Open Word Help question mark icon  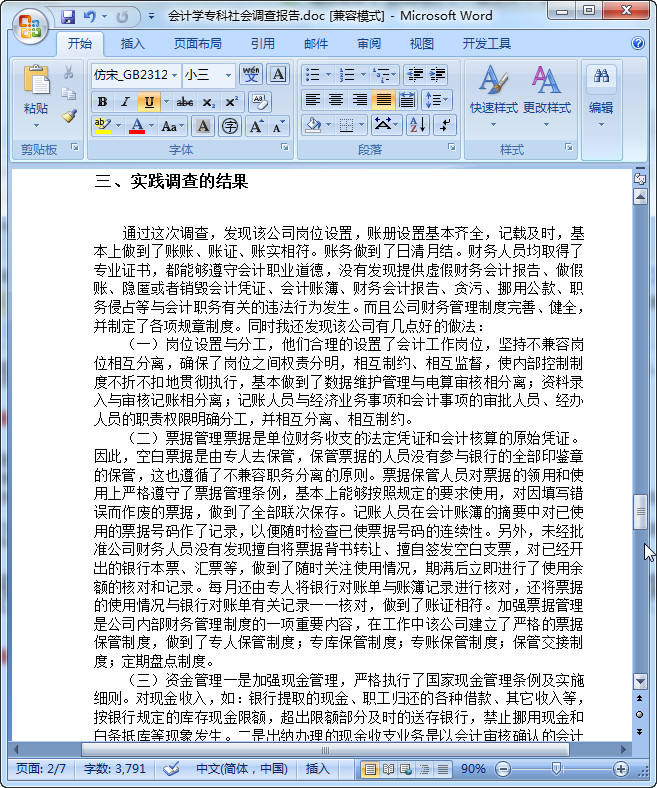click(x=637, y=43)
